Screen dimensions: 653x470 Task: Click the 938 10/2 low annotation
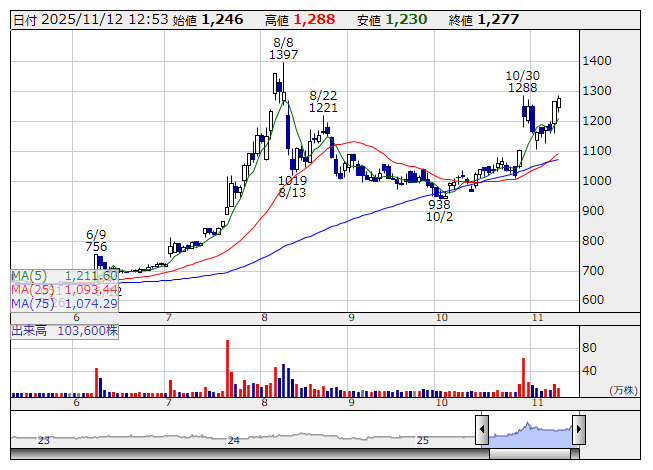click(x=439, y=209)
